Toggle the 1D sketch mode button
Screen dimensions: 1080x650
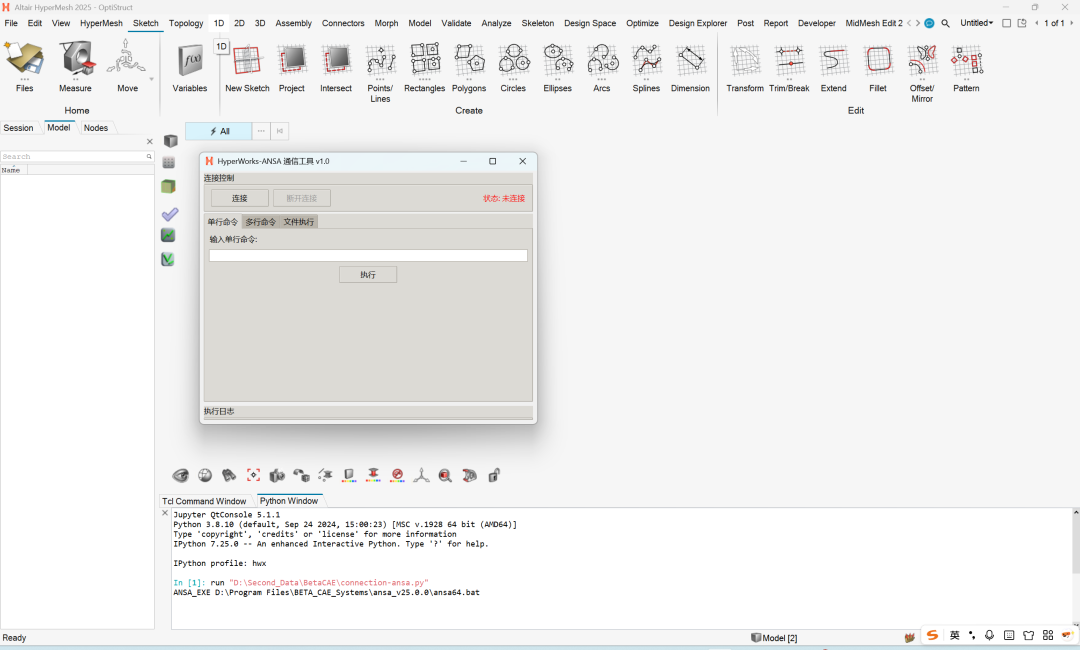(x=222, y=46)
